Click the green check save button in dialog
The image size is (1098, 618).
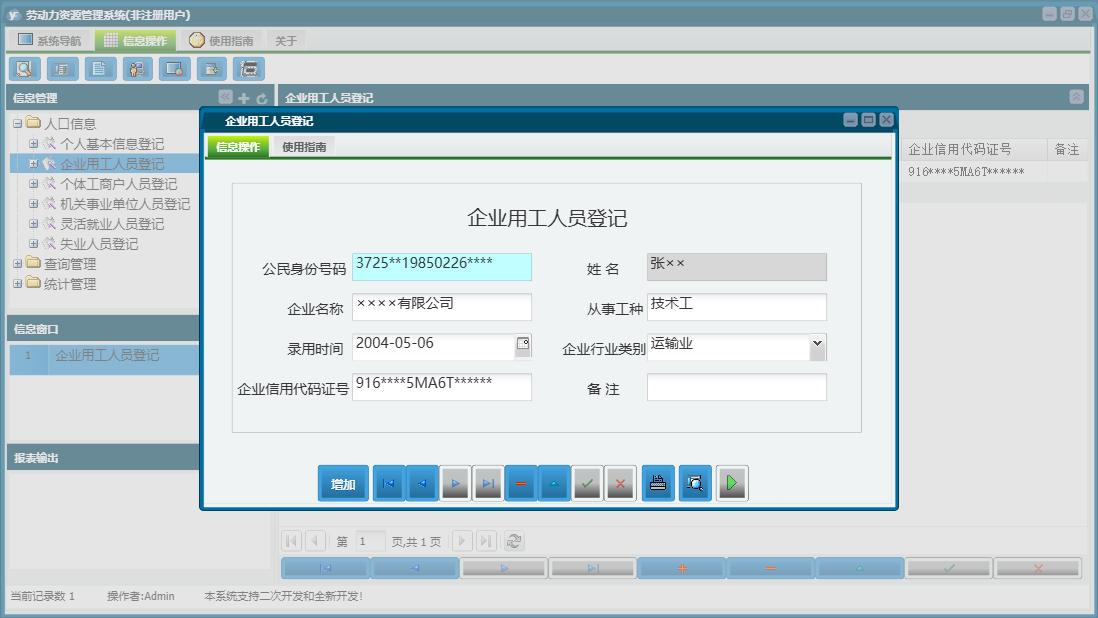(x=588, y=483)
